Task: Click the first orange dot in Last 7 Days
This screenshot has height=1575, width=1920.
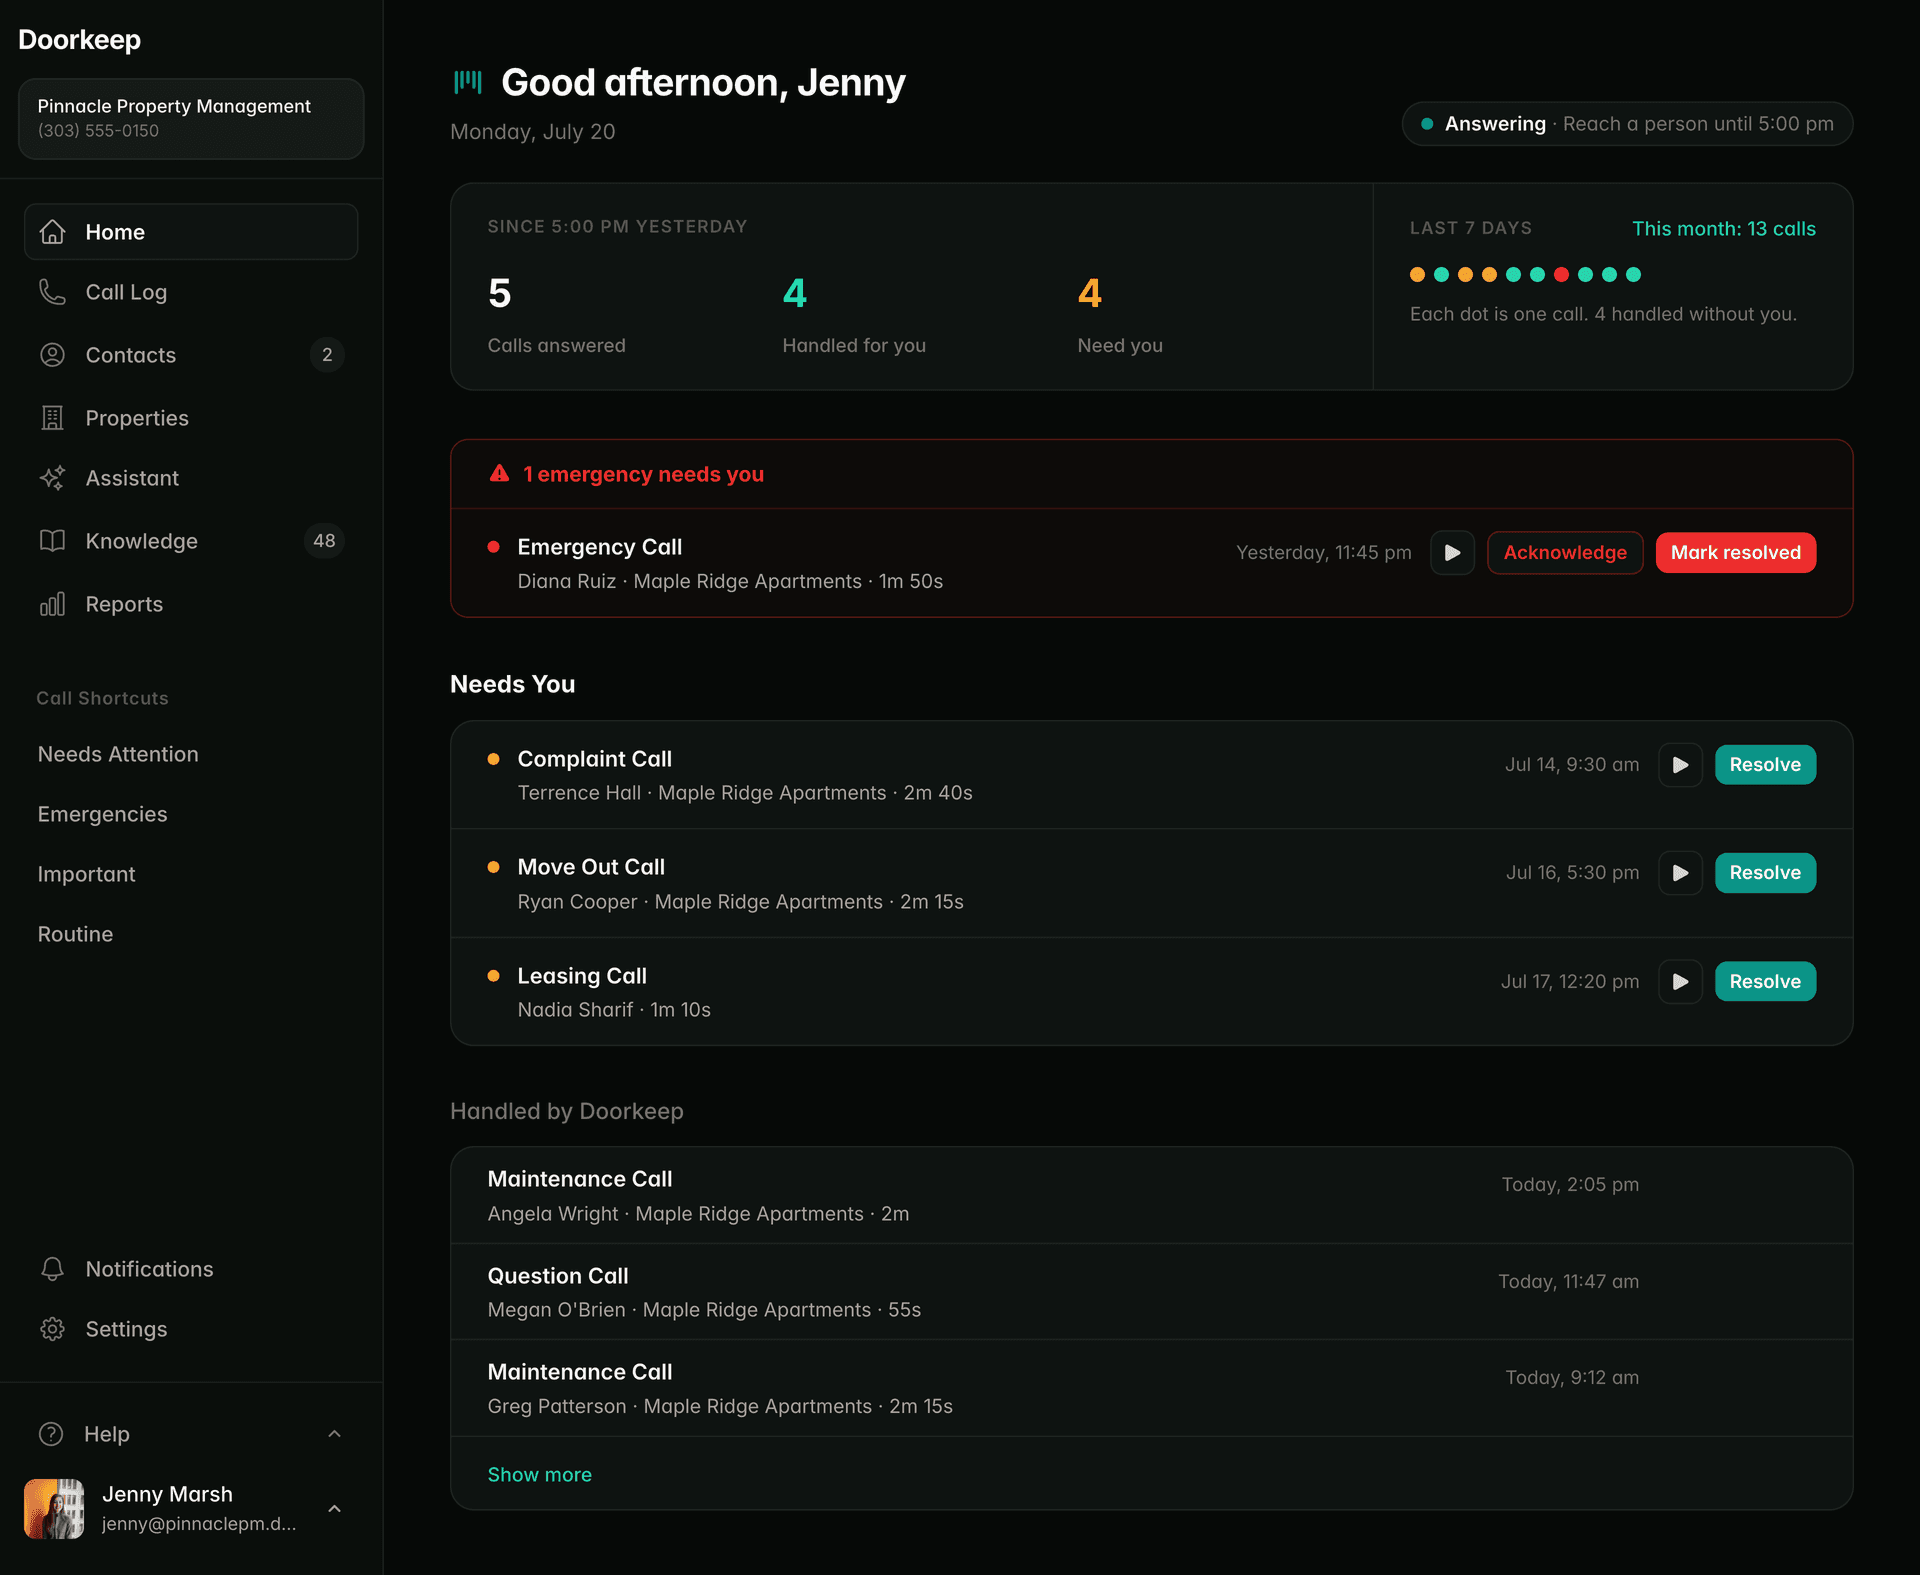Action: click(x=1417, y=274)
